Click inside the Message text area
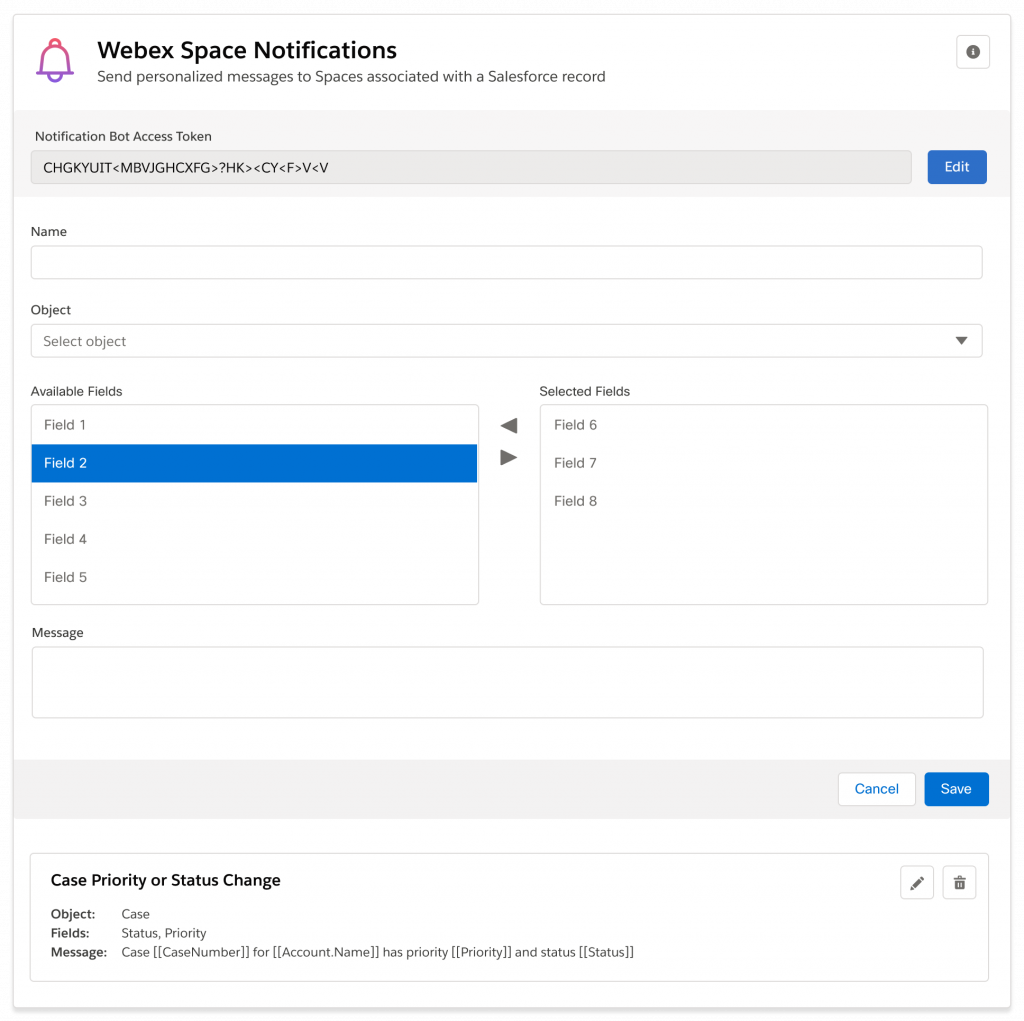1024x1021 pixels. click(507, 681)
